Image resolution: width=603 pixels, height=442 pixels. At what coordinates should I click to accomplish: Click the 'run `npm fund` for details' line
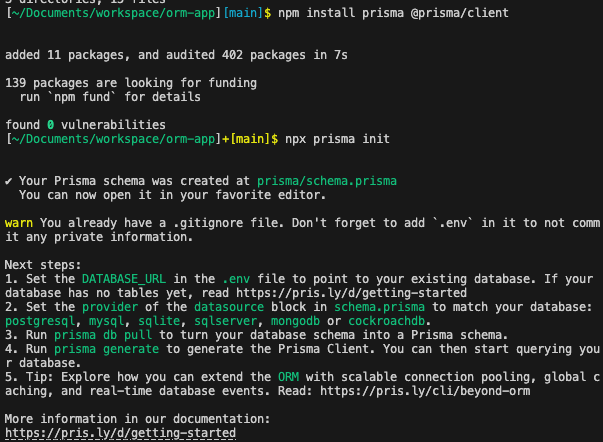110,97
